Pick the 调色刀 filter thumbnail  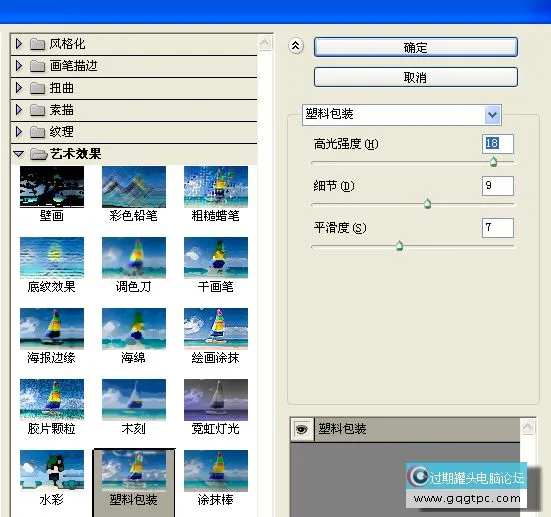coord(134,258)
